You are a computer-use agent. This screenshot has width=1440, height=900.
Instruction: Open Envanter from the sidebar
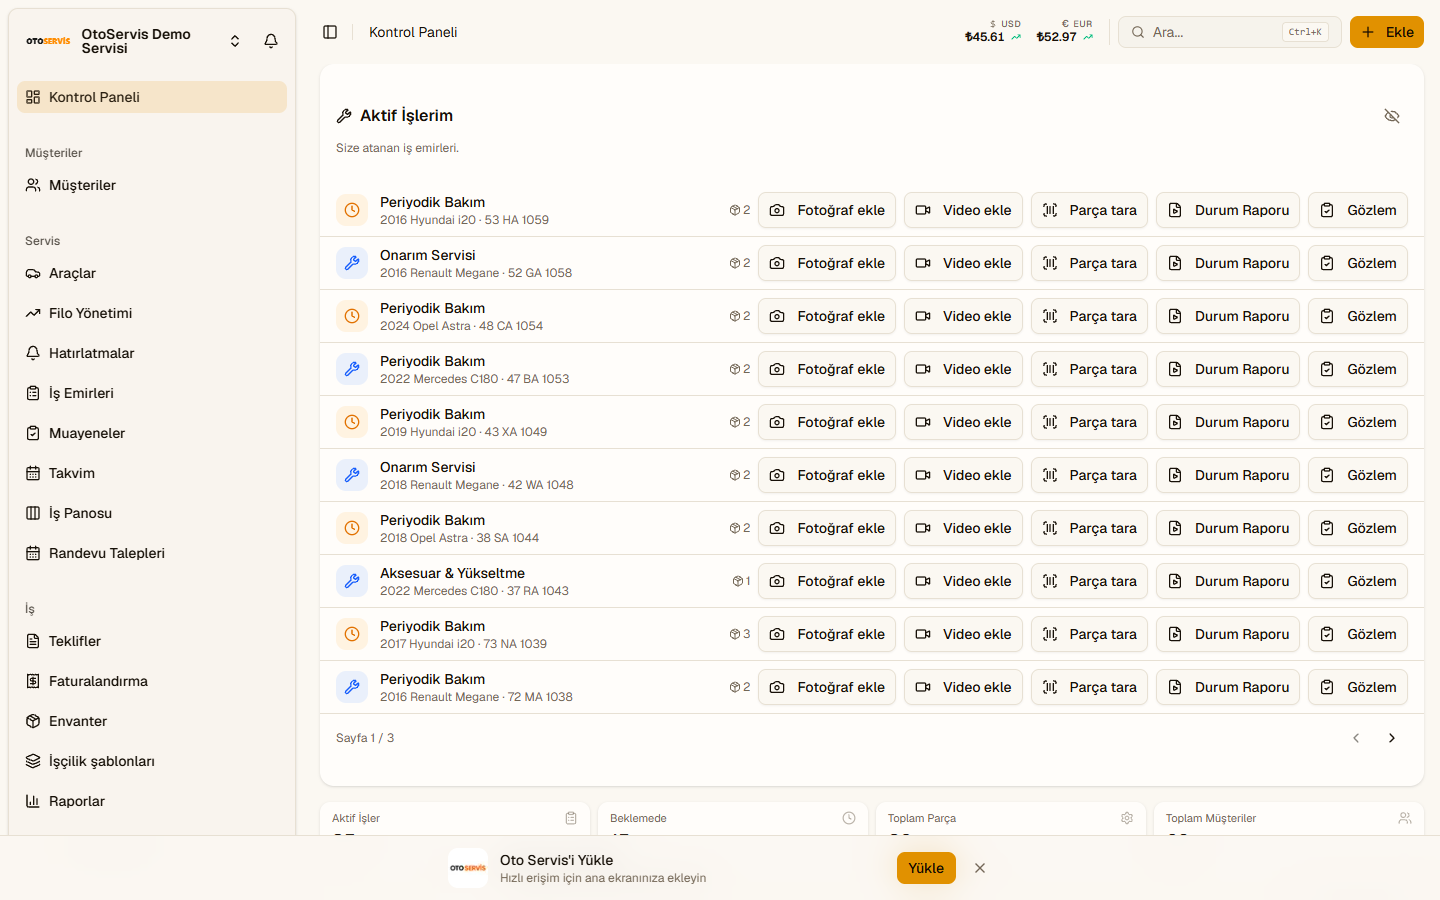coord(152,721)
